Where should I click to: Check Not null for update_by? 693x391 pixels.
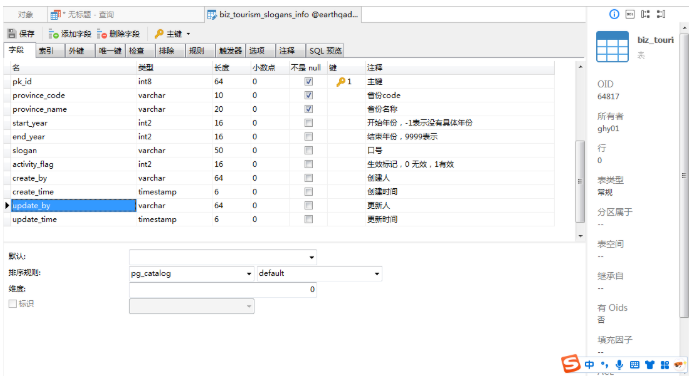308,205
